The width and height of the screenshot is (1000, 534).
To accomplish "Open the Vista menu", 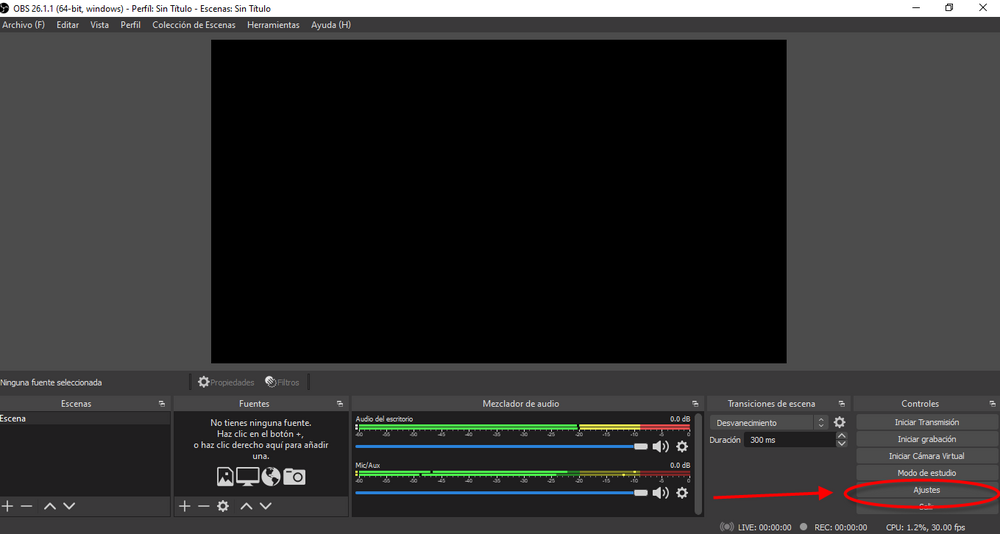I will click(99, 25).
